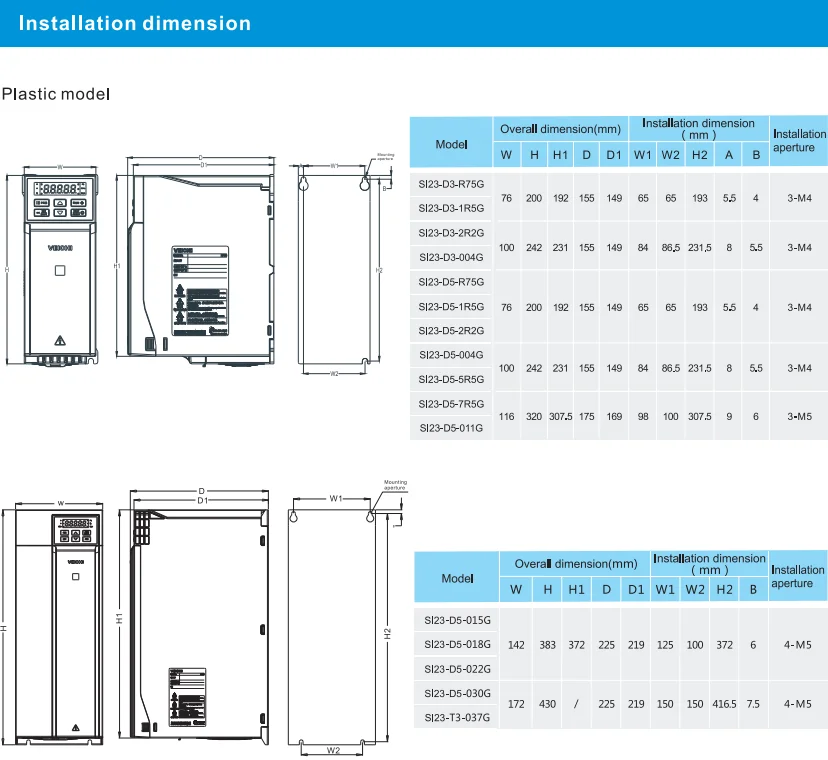828x760 pixels.
Task: Open the lower front-view inverter drawing
Action: (x=59, y=627)
